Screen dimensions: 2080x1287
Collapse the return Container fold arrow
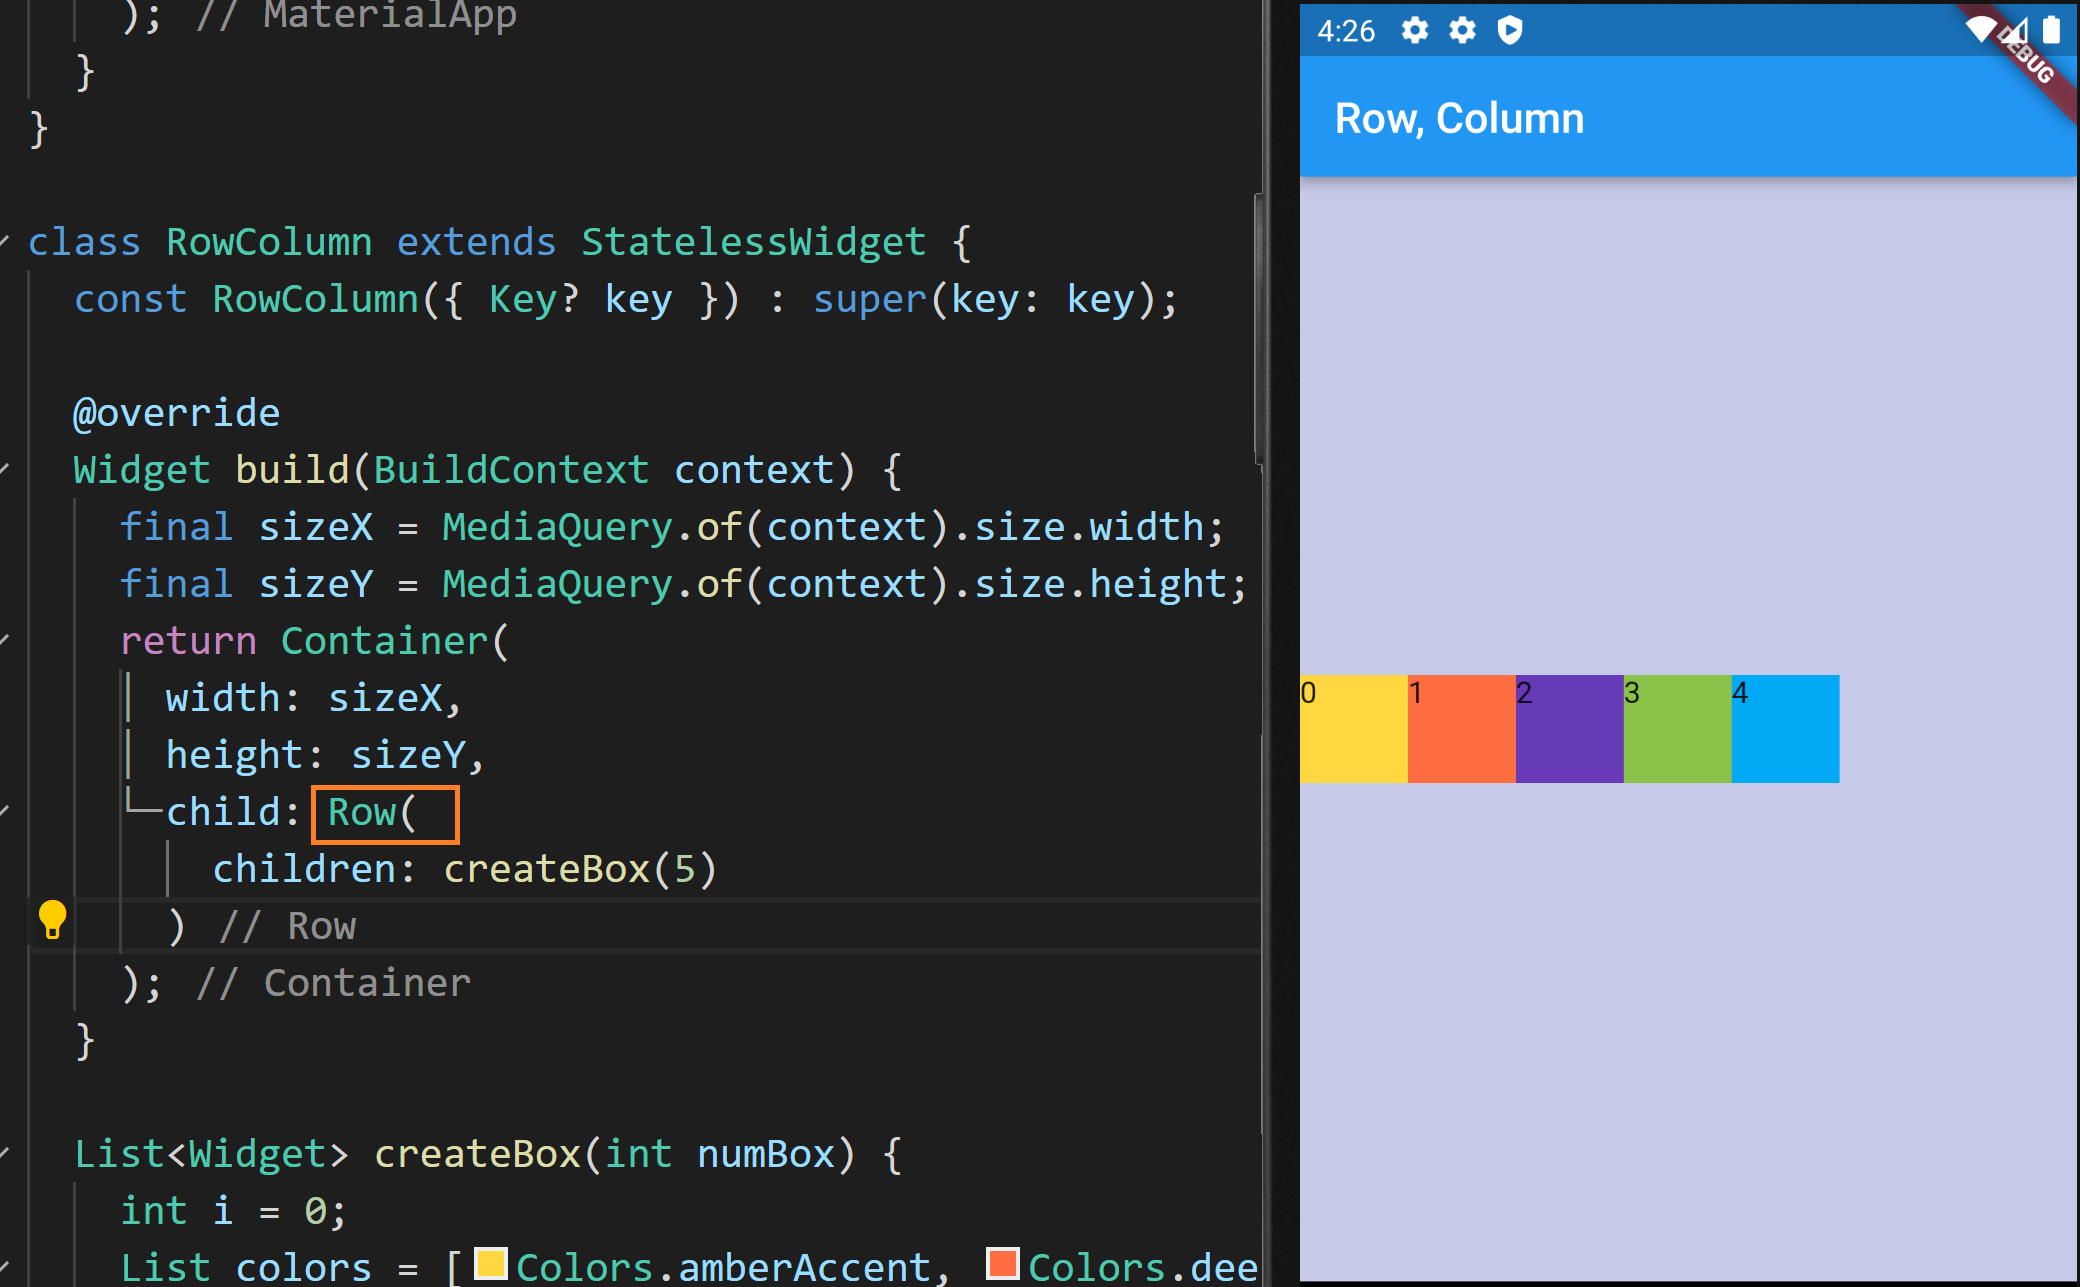point(6,640)
